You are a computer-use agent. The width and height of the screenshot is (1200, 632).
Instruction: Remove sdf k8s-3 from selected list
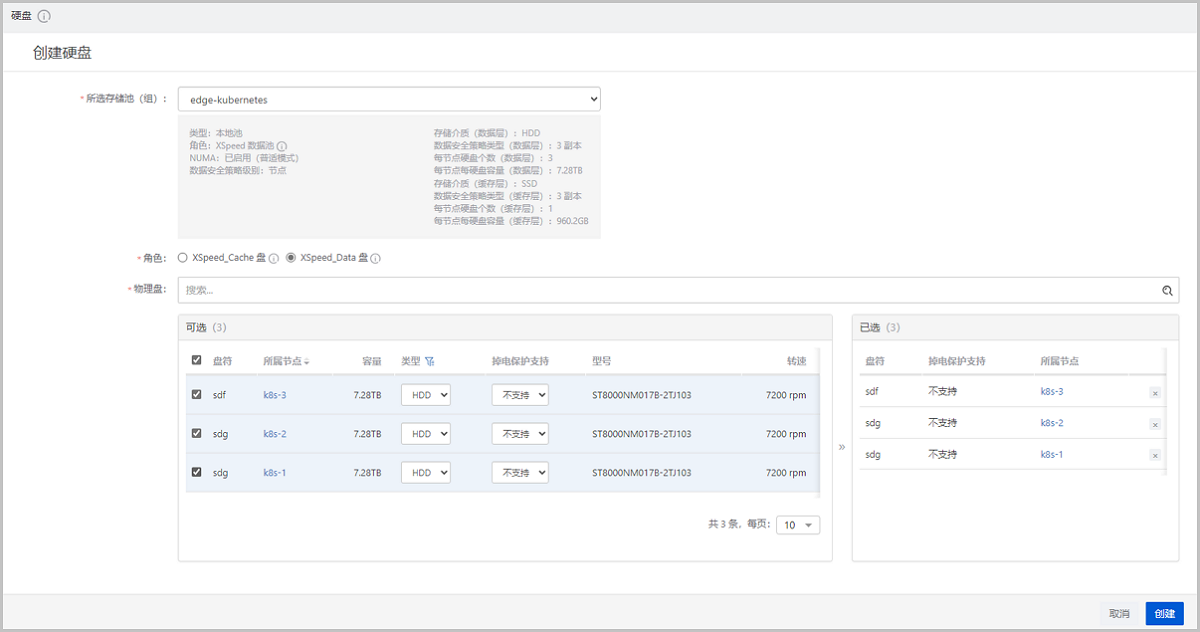(1155, 394)
